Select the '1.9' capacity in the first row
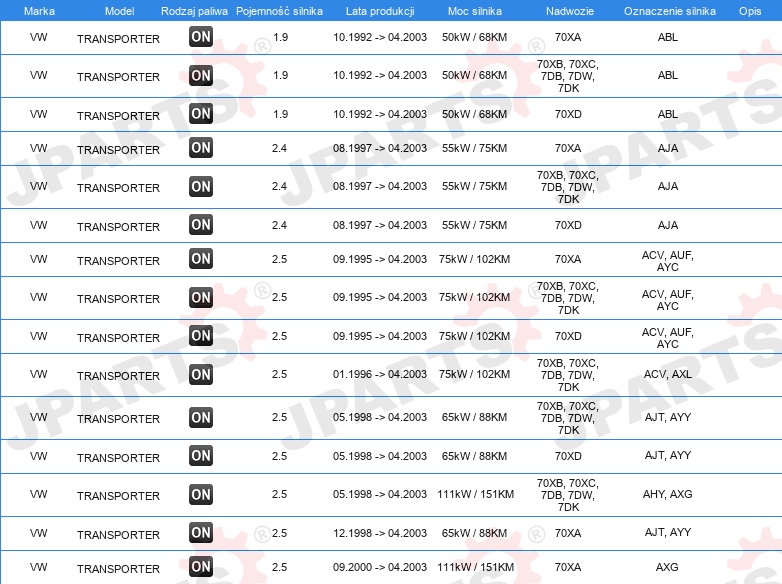Image resolution: width=782 pixels, height=584 pixels. (280, 37)
